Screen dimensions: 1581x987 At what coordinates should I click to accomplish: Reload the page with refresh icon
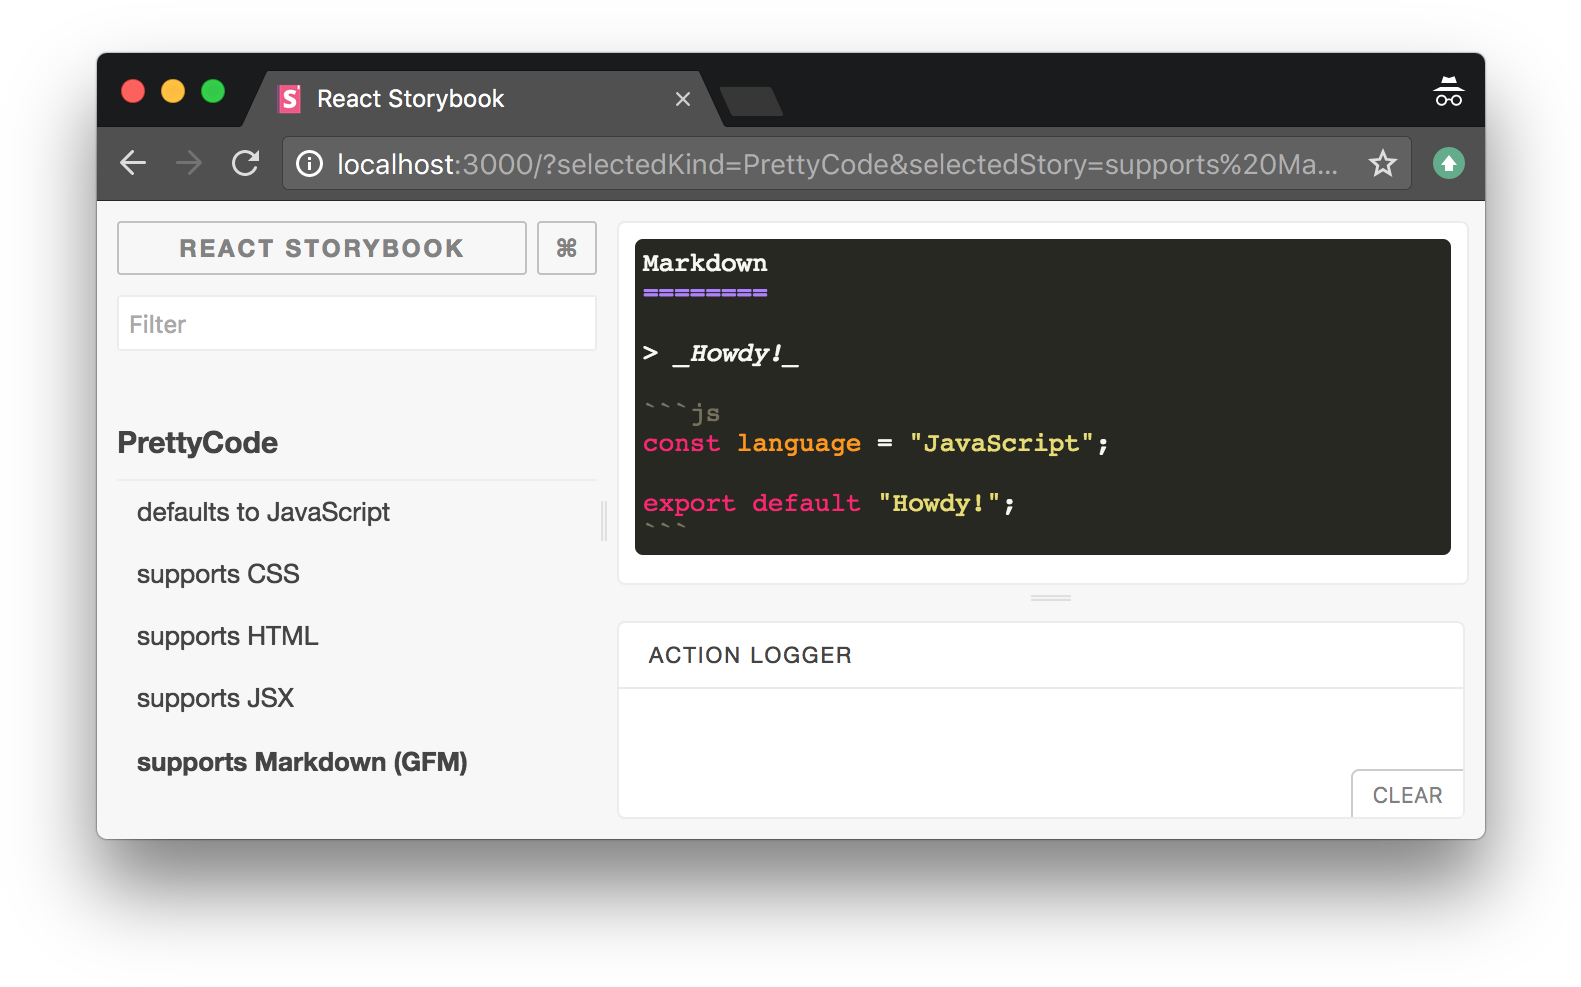(245, 163)
